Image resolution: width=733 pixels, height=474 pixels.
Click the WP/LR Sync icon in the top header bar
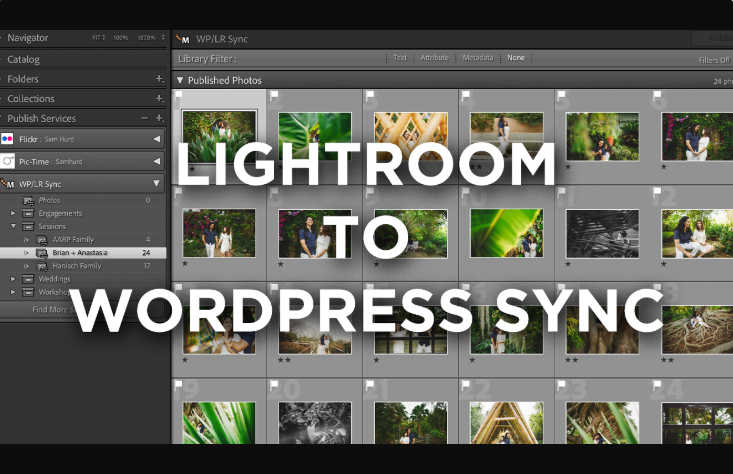point(183,39)
